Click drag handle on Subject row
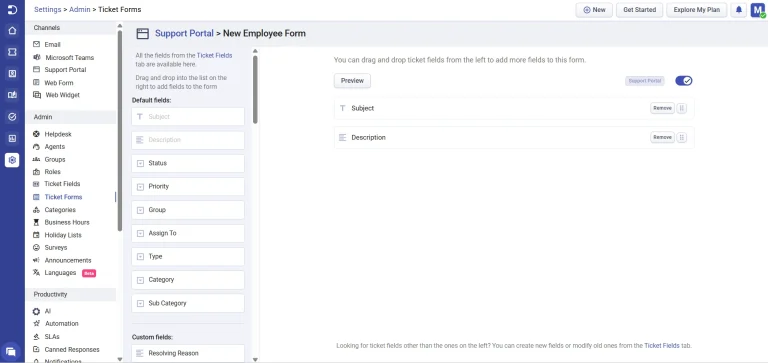Image resolution: width=768 pixels, height=363 pixels. [x=681, y=108]
